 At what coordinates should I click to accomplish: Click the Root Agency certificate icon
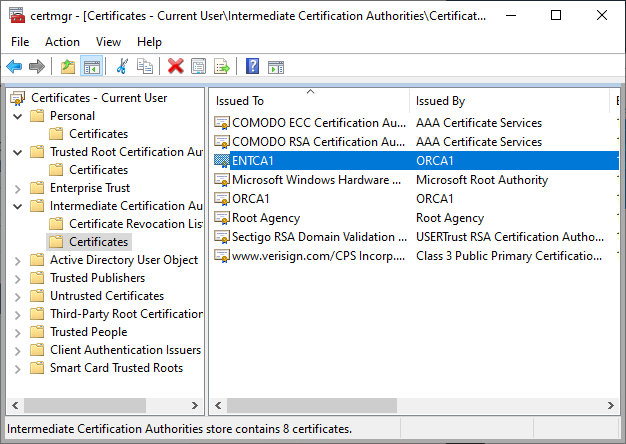pos(222,218)
